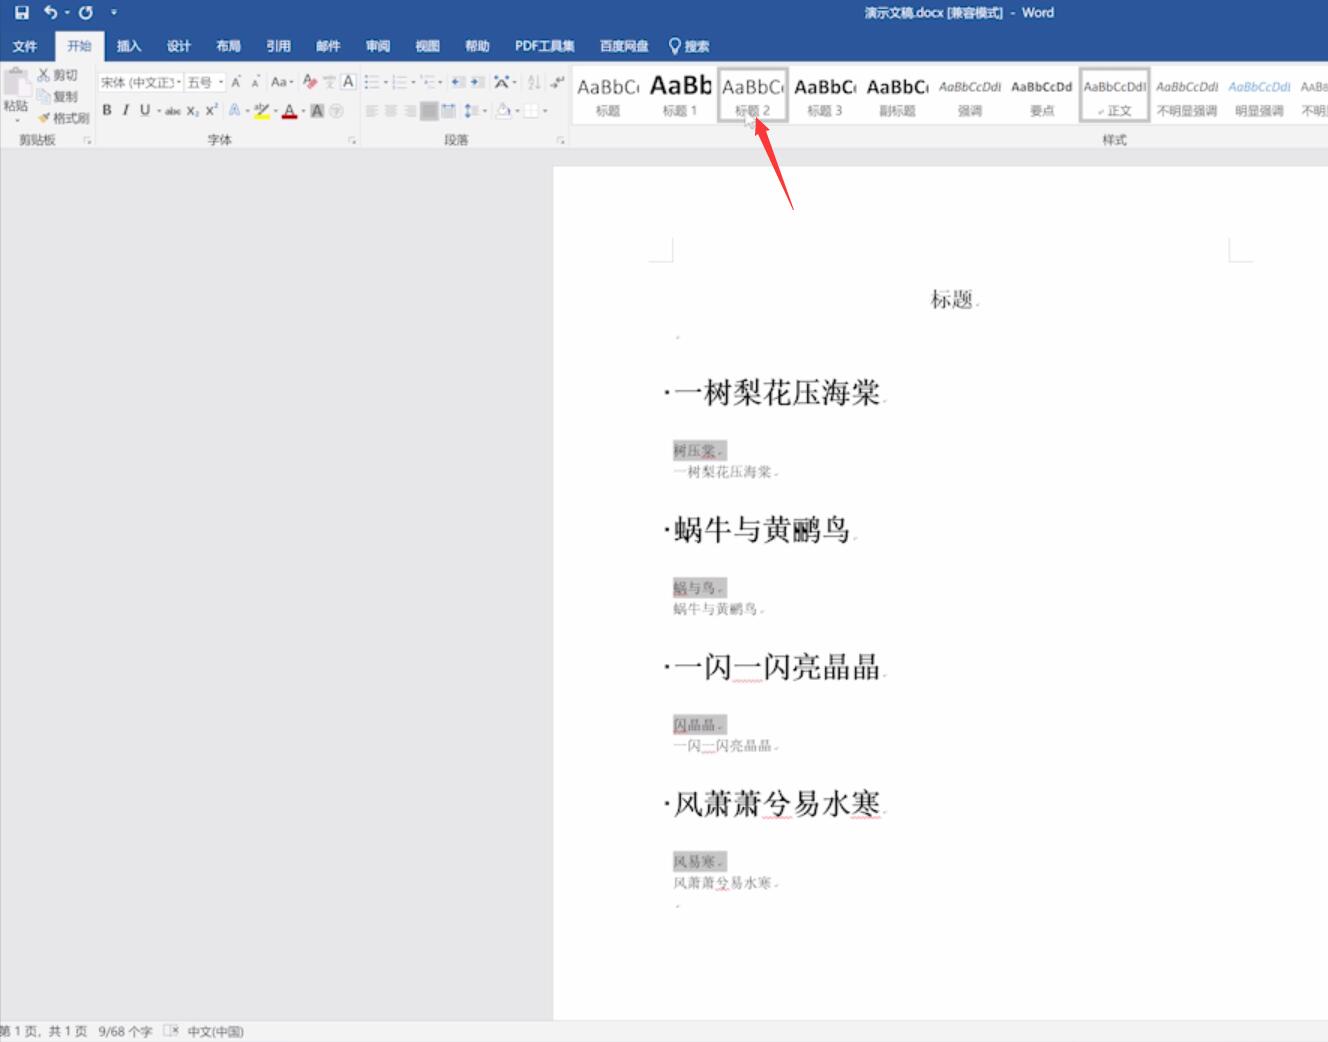Screen dimensions: 1328x1042
Task: Click the bullets list icon
Action: 372,82
